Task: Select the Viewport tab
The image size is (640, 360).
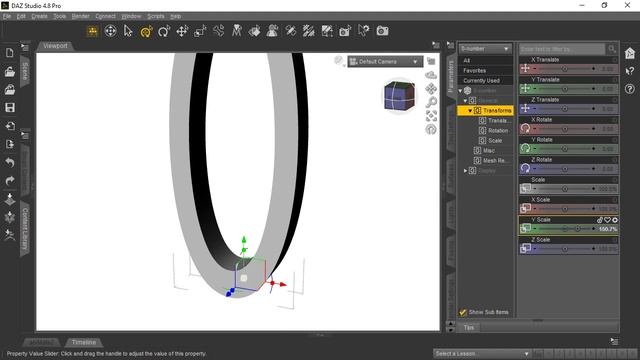Action: coord(56,46)
